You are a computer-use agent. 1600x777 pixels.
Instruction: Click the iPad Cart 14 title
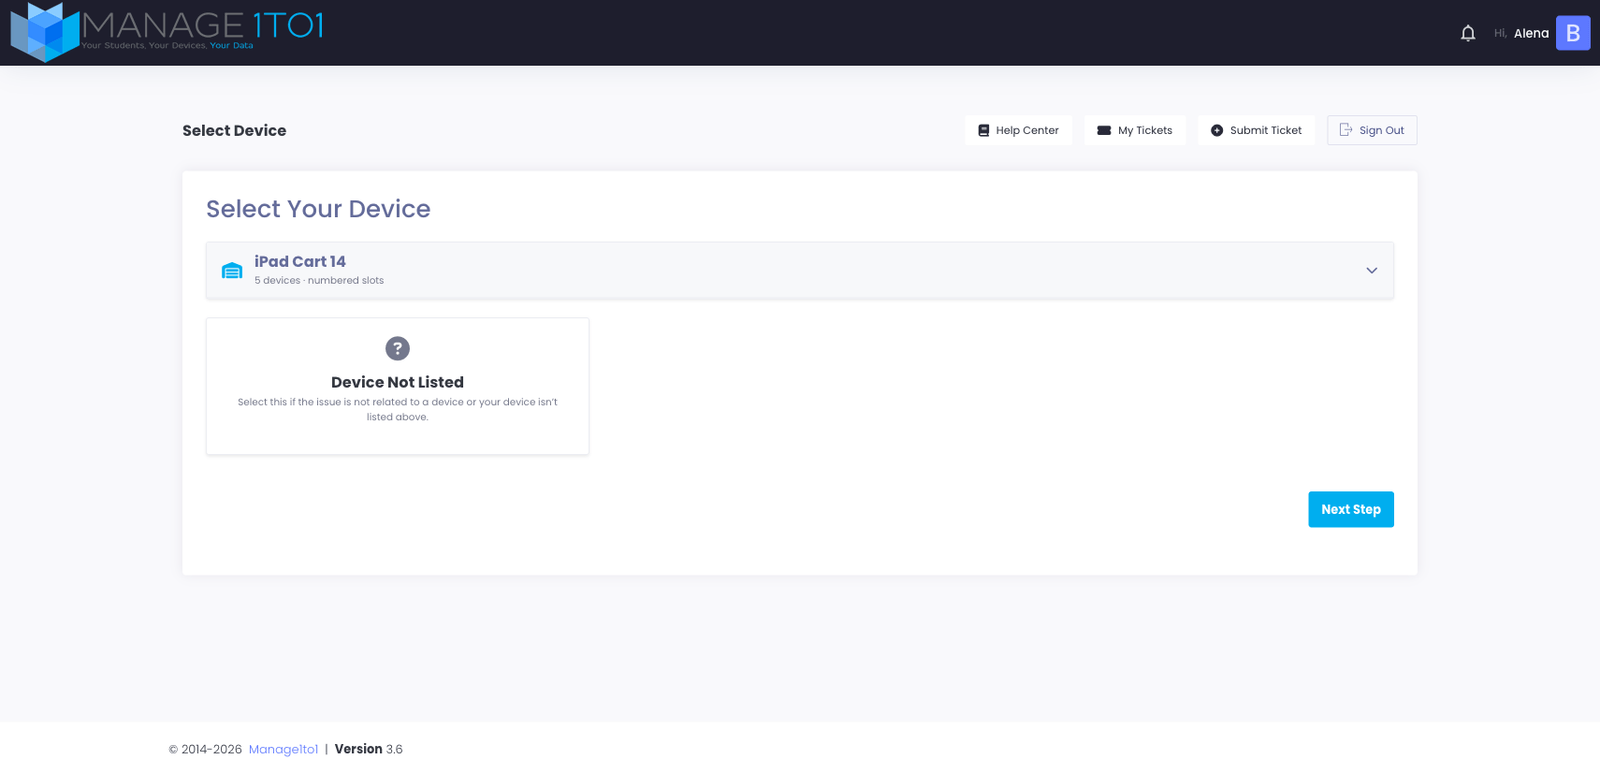pos(300,261)
